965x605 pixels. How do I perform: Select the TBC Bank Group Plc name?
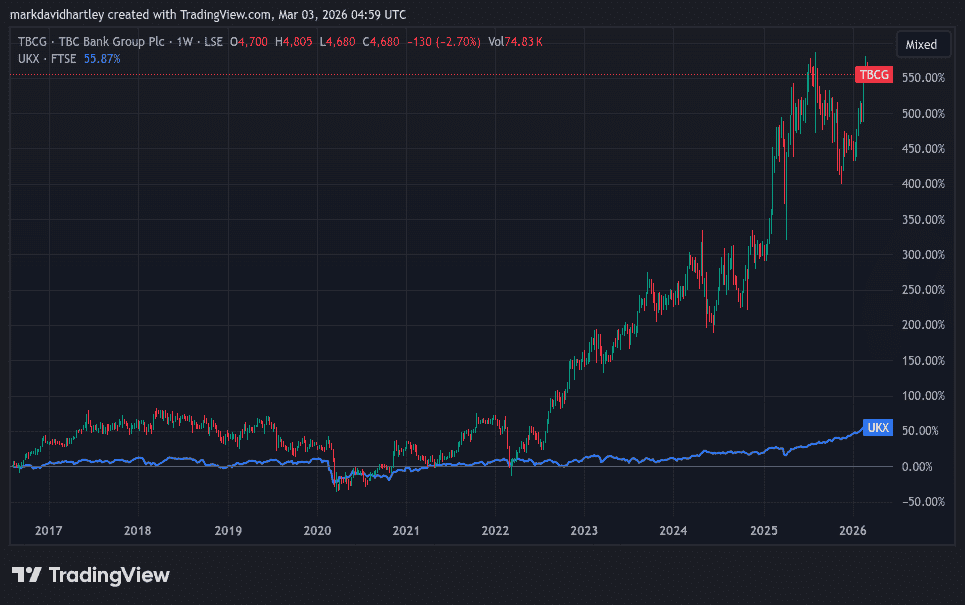tap(110, 42)
